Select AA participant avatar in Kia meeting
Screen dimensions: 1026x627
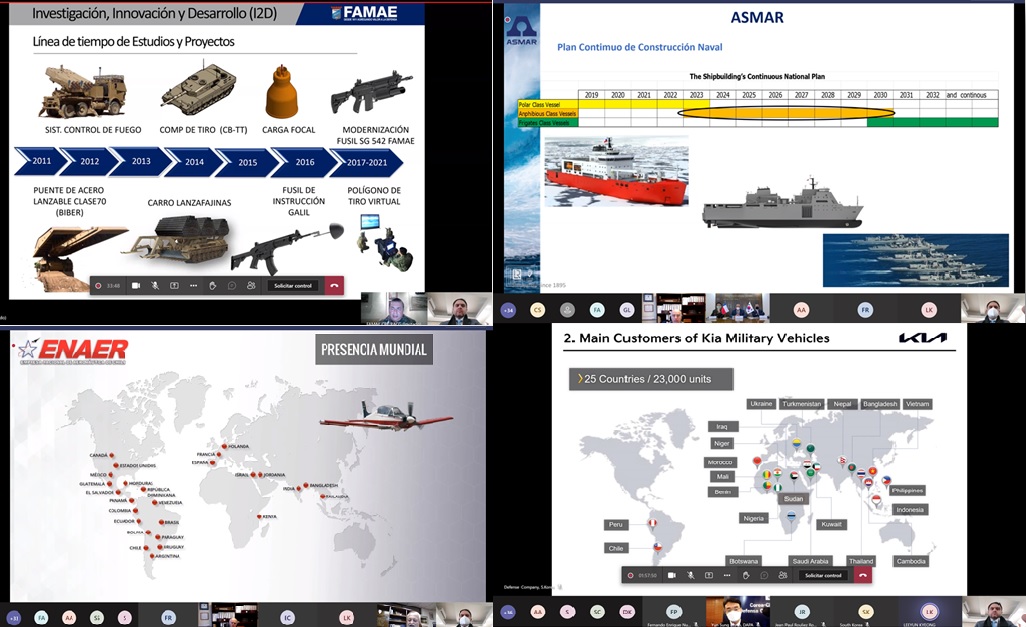pyautogui.click(x=538, y=612)
